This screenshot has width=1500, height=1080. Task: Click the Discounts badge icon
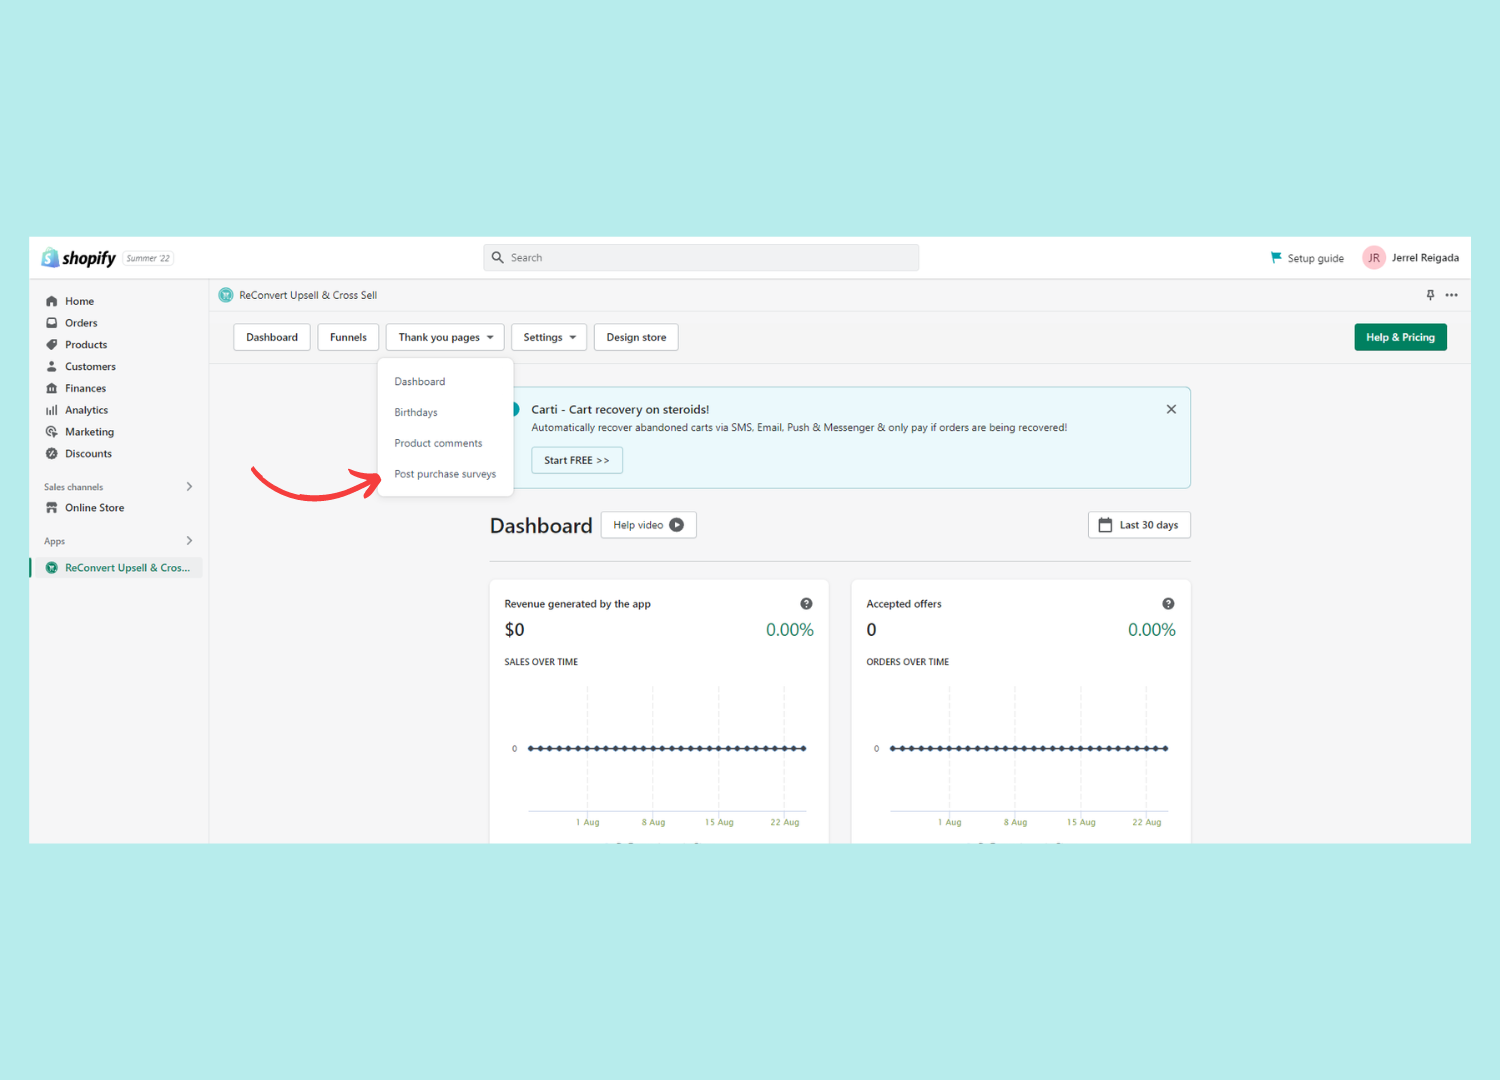coord(52,454)
